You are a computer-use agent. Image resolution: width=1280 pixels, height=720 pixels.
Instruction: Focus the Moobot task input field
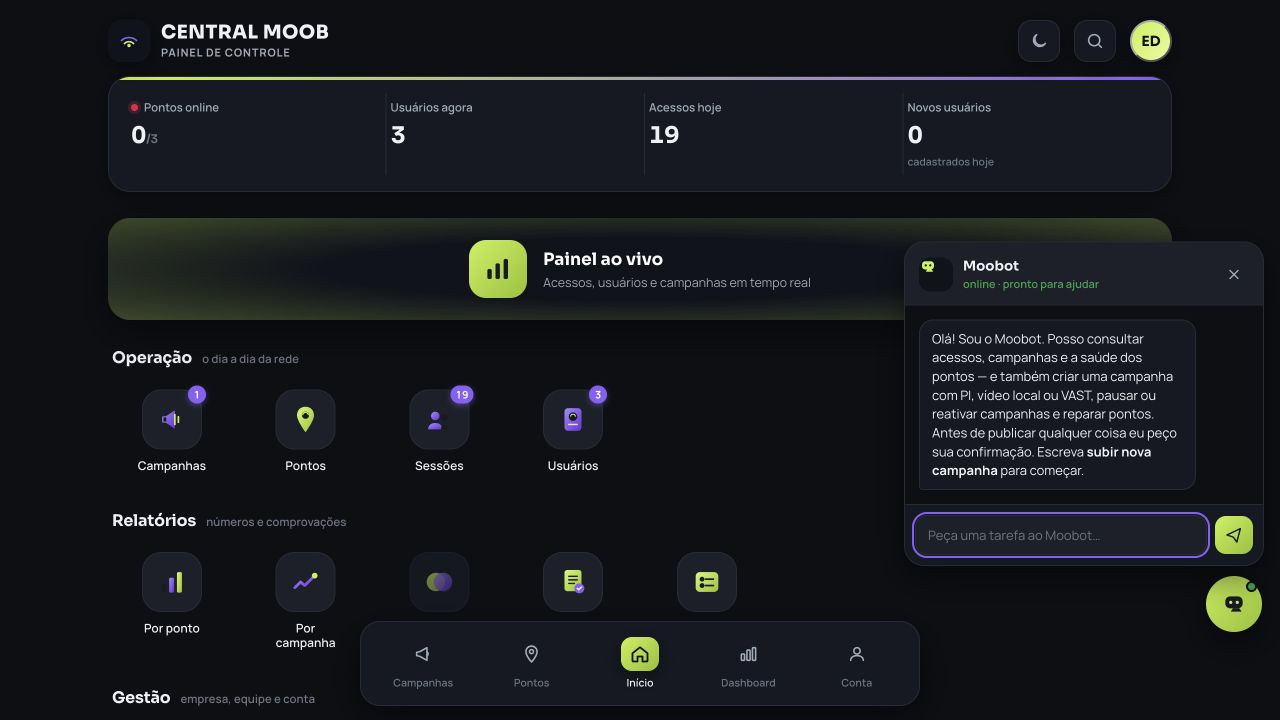click(x=1061, y=535)
